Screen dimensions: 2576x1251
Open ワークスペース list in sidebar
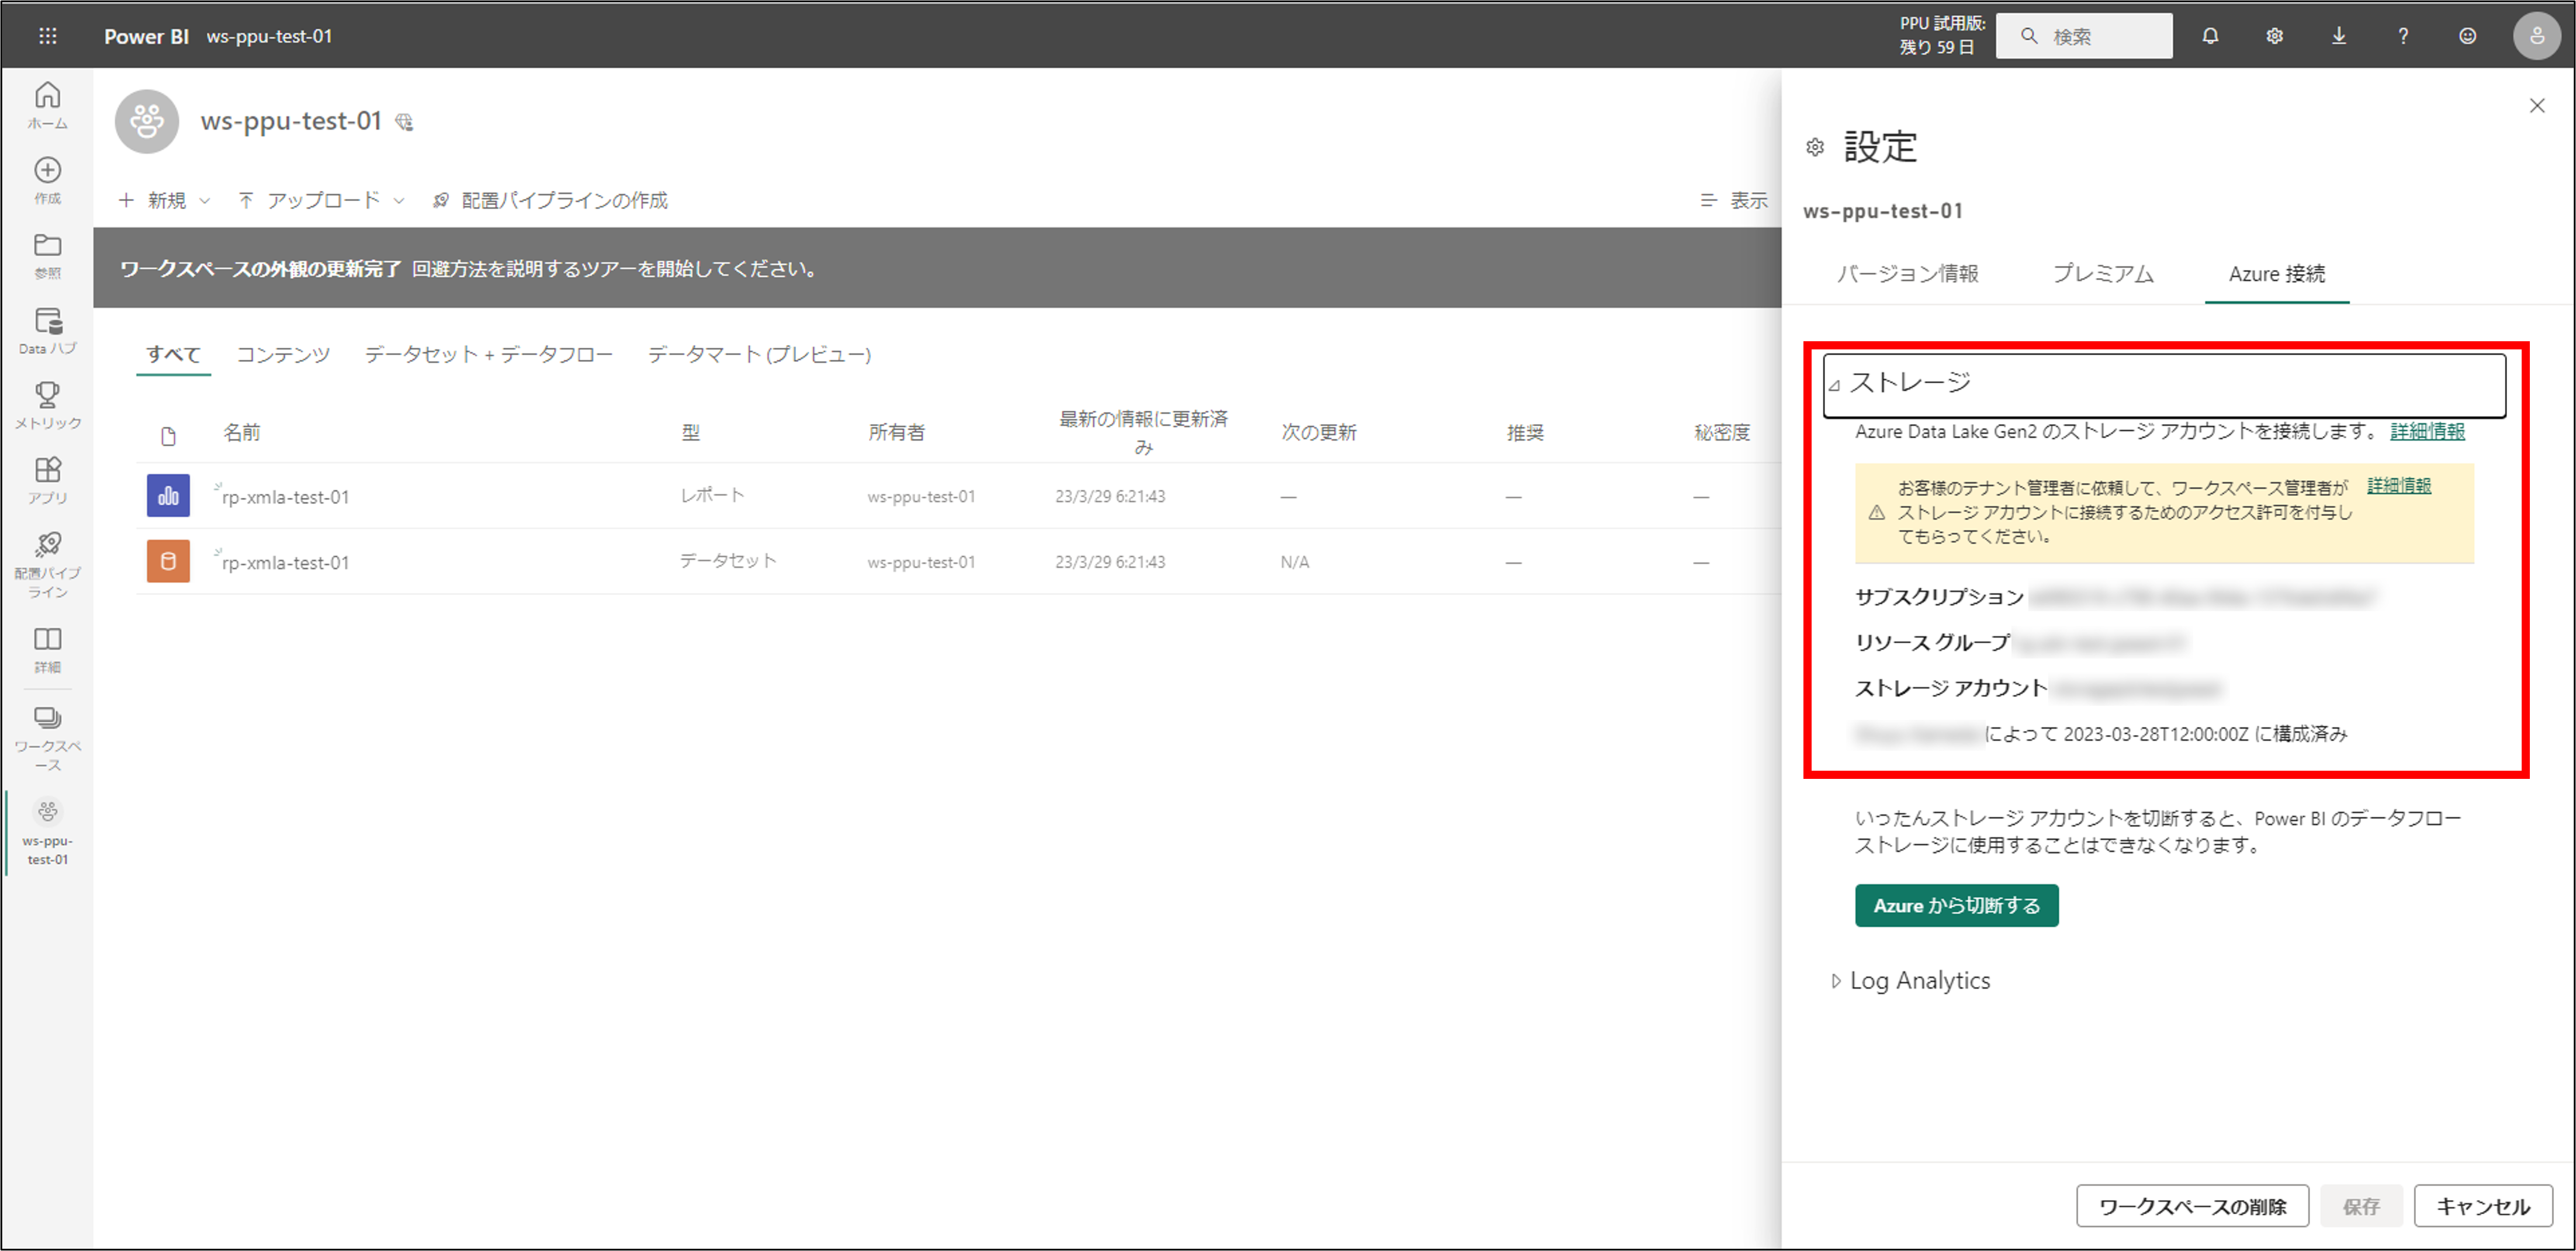pyautogui.click(x=47, y=739)
